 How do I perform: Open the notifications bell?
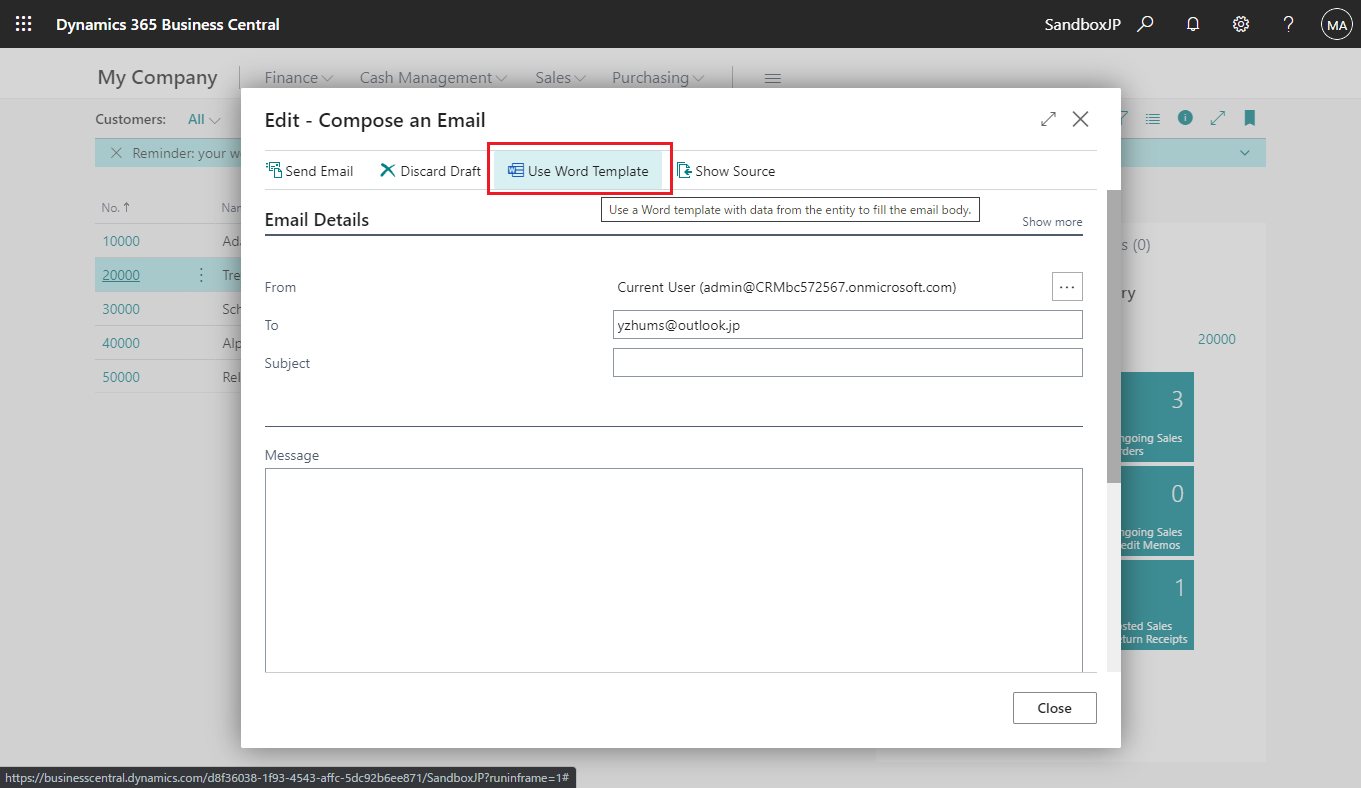[1192, 23]
